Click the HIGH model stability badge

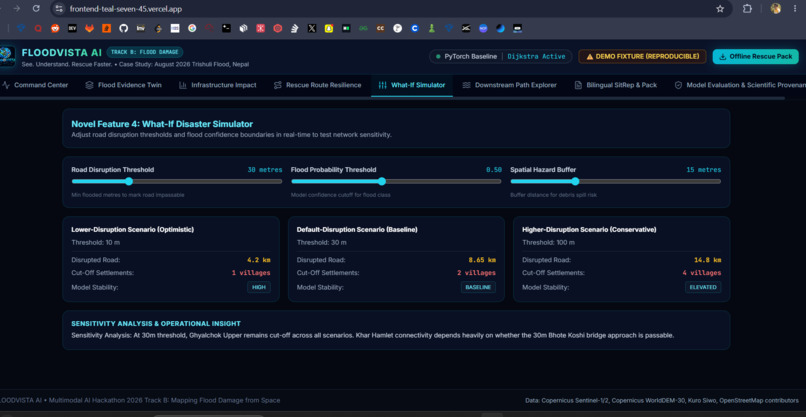(259, 287)
